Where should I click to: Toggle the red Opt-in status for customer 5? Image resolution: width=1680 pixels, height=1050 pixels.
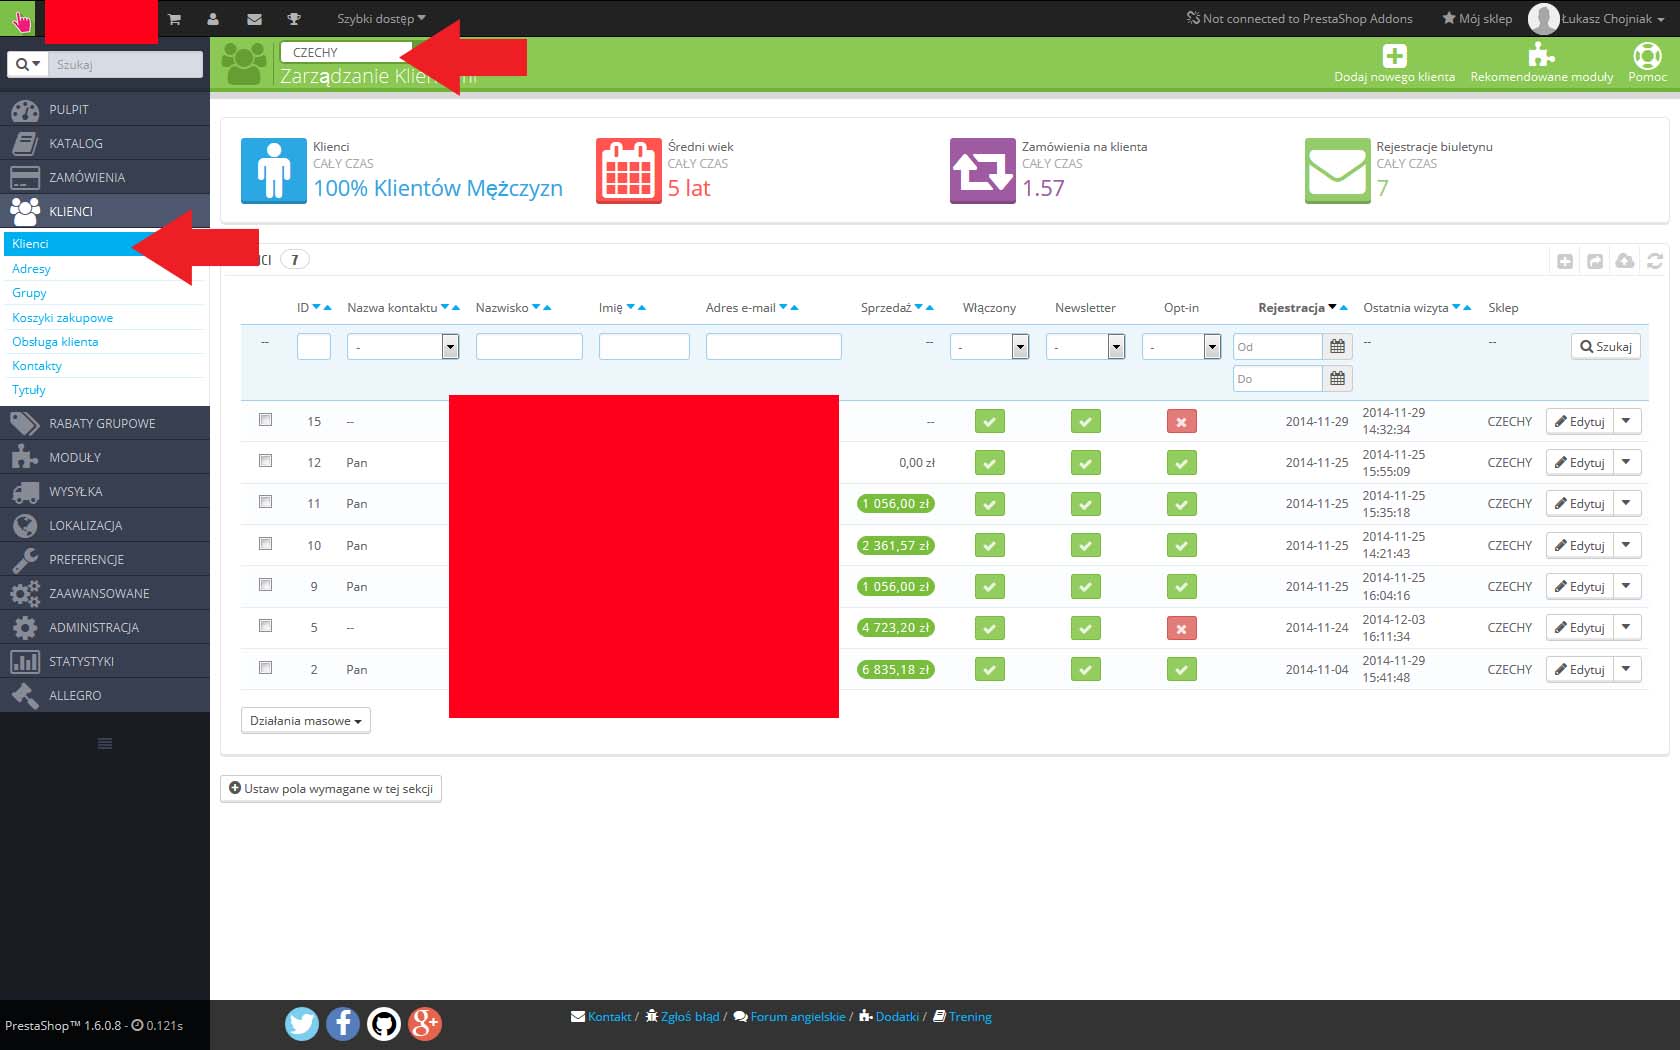1181,628
